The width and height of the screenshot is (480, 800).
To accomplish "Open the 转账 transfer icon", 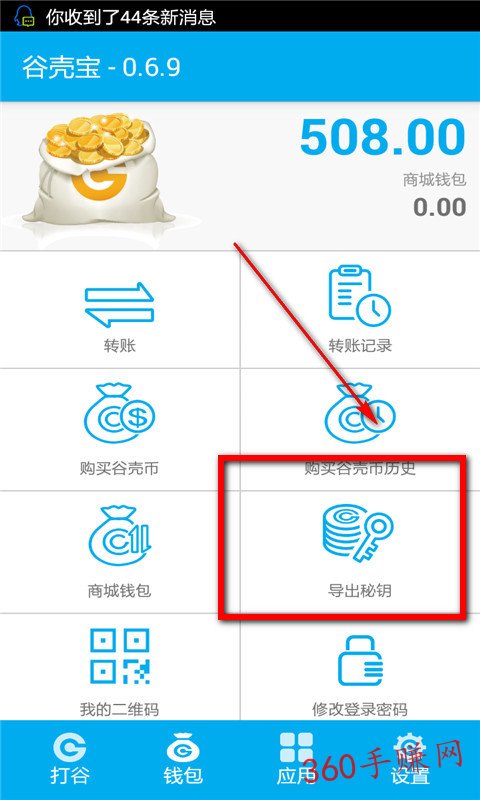I will (119, 305).
